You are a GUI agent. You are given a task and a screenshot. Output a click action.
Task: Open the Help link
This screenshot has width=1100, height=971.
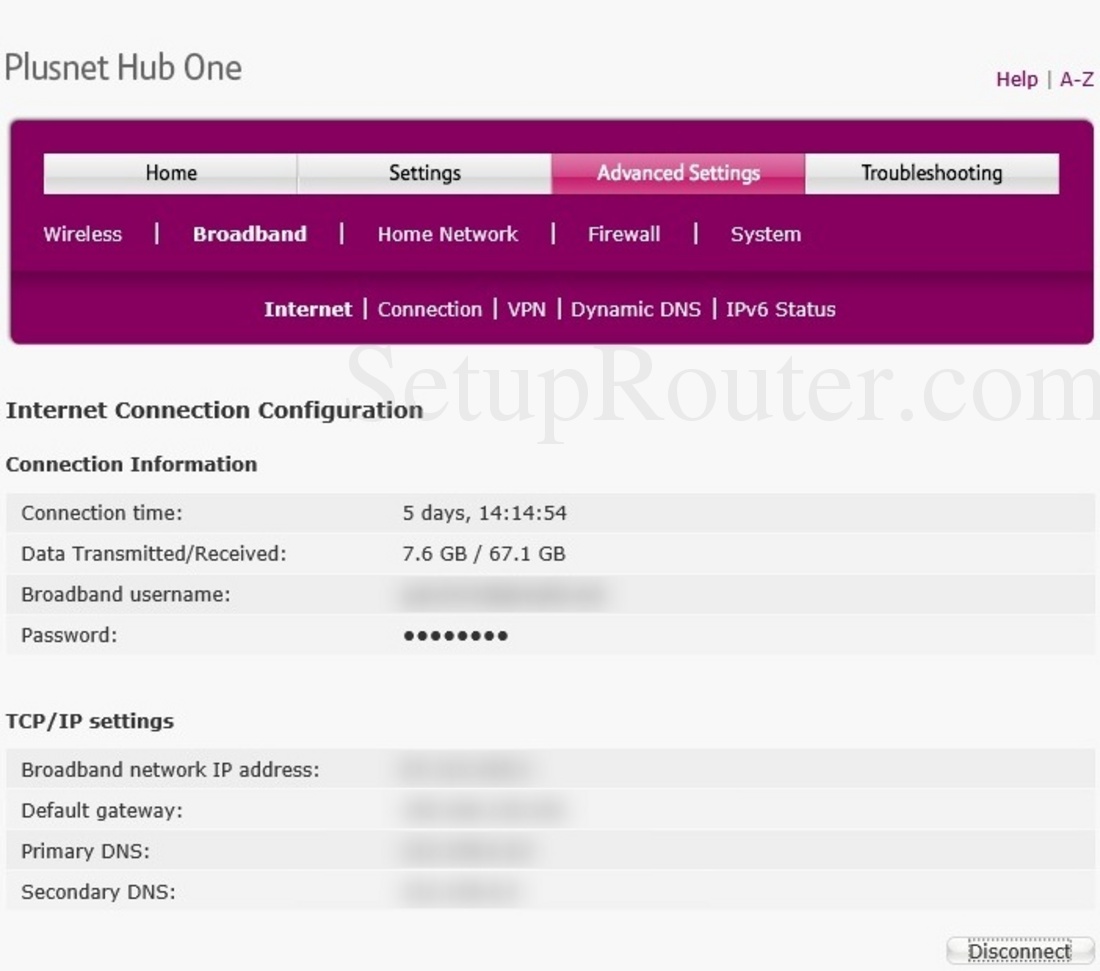point(1016,79)
